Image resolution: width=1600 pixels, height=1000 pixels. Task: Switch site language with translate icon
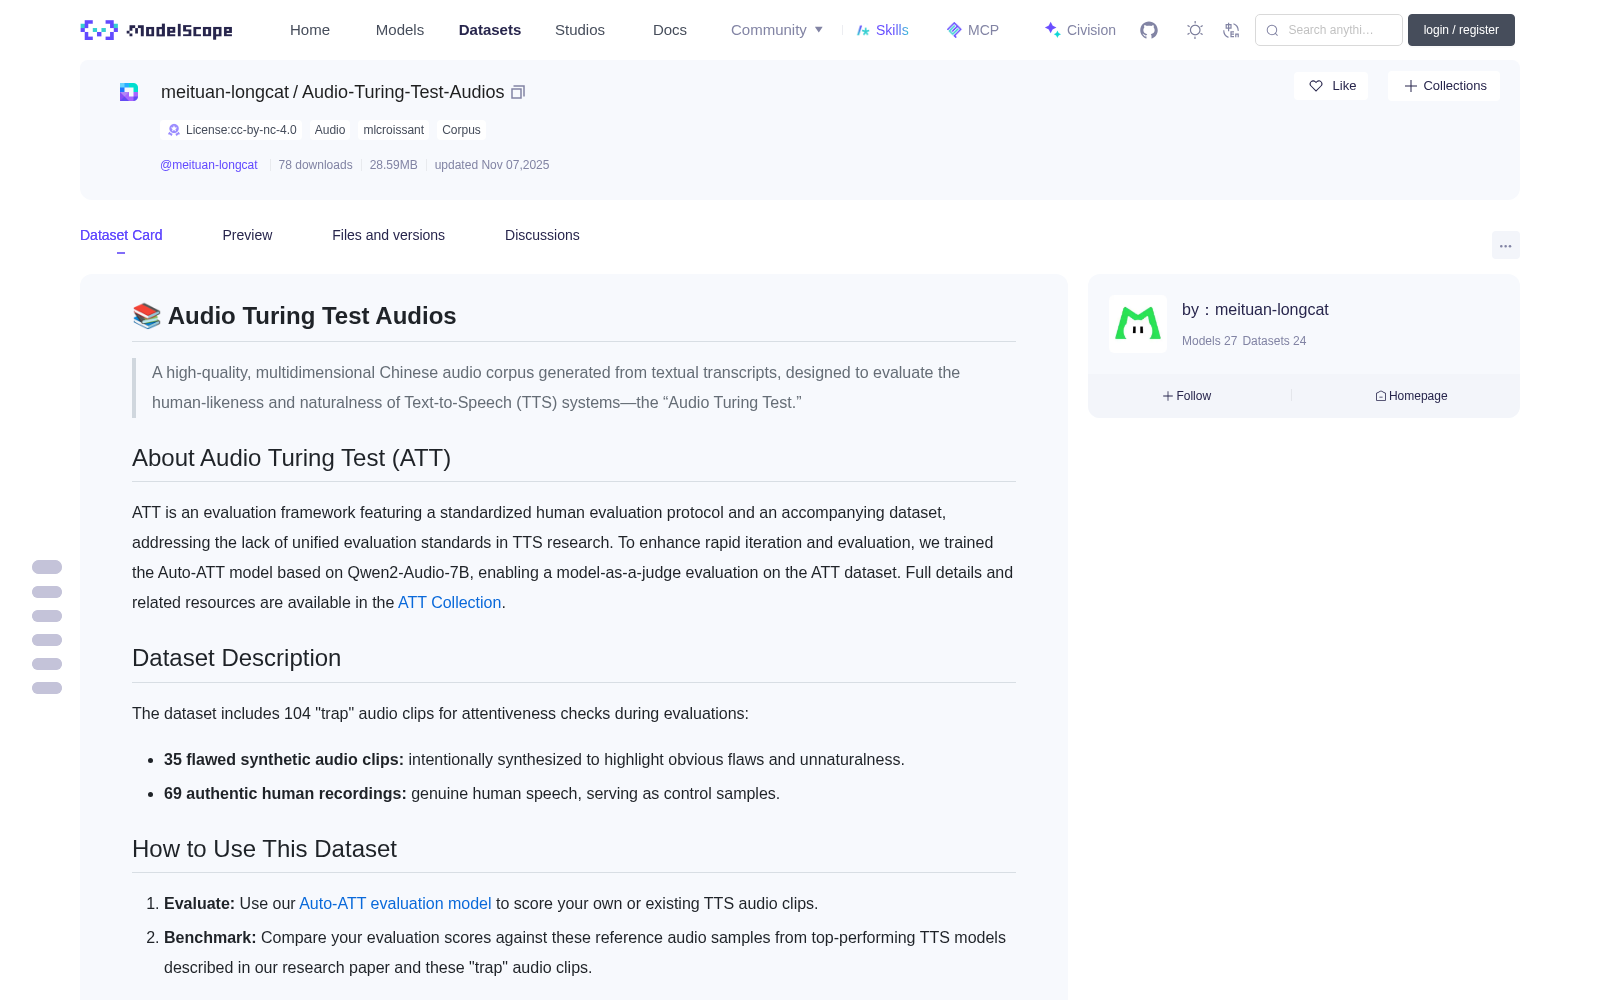(1231, 30)
